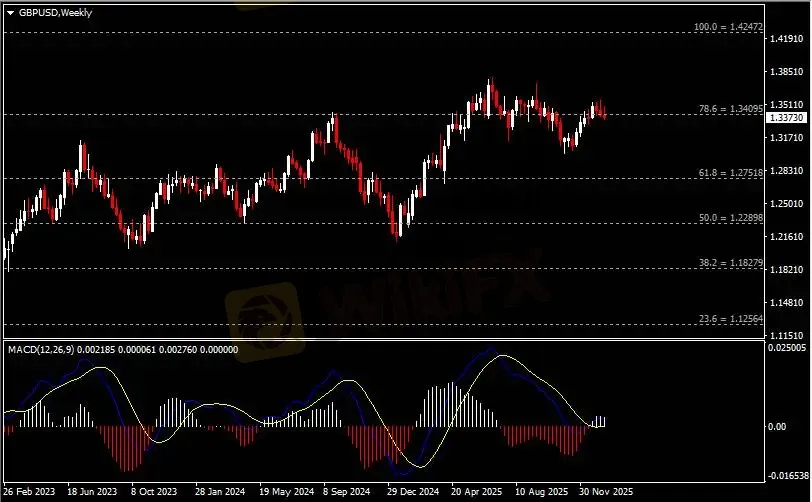Click the 78.6 = 1.34095 Fibonacci label
This screenshot has width=812, height=502.
coord(732,108)
